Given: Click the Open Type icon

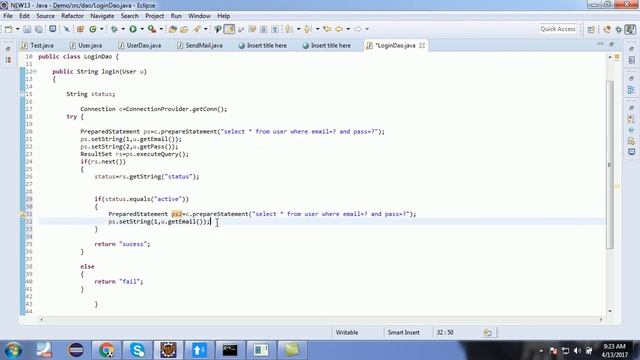Looking at the screenshot, I should 173,29.
